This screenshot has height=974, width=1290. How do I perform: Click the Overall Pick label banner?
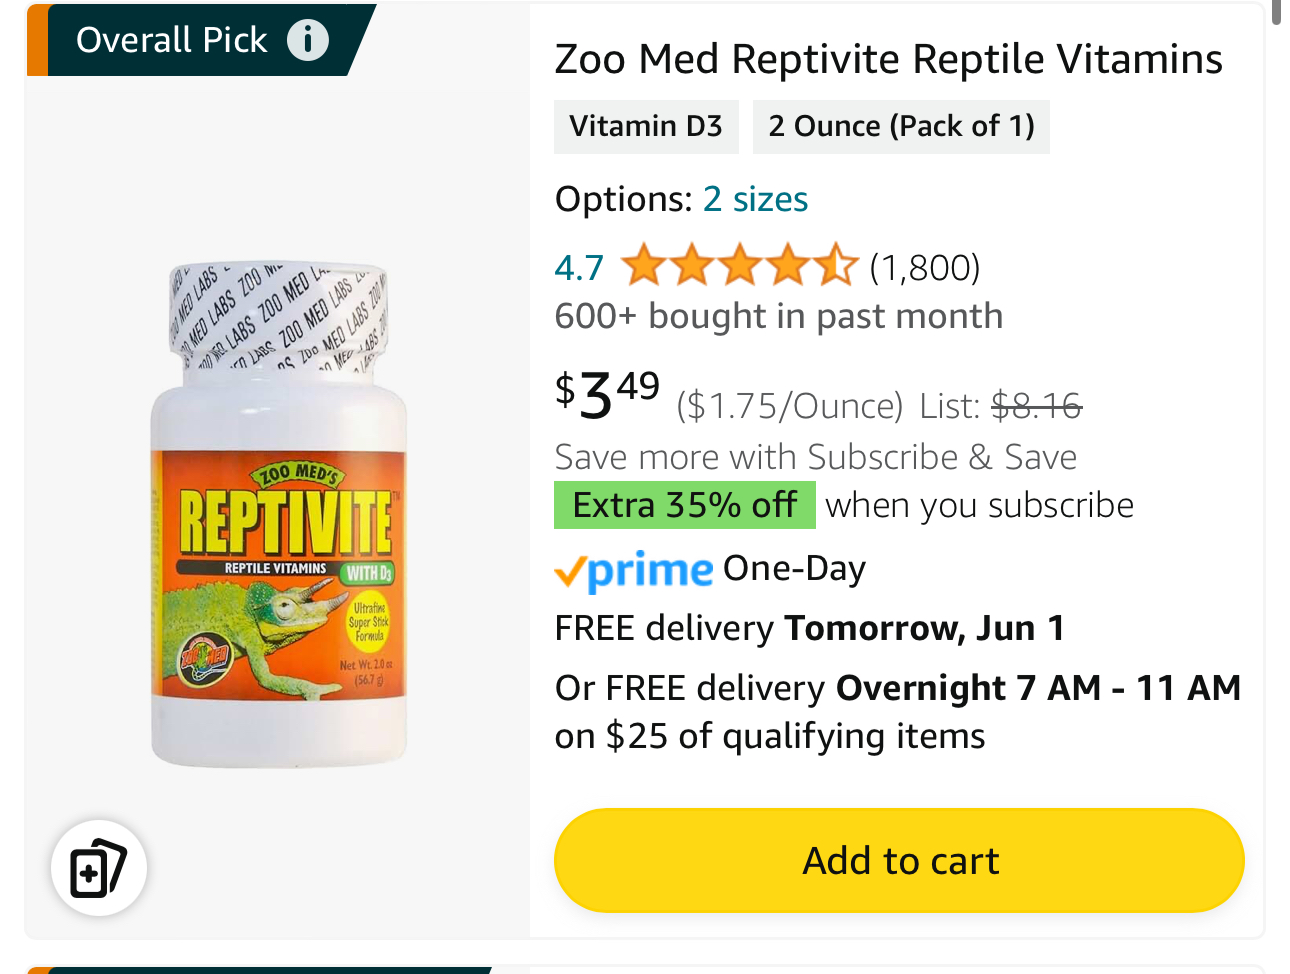pos(171,40)
